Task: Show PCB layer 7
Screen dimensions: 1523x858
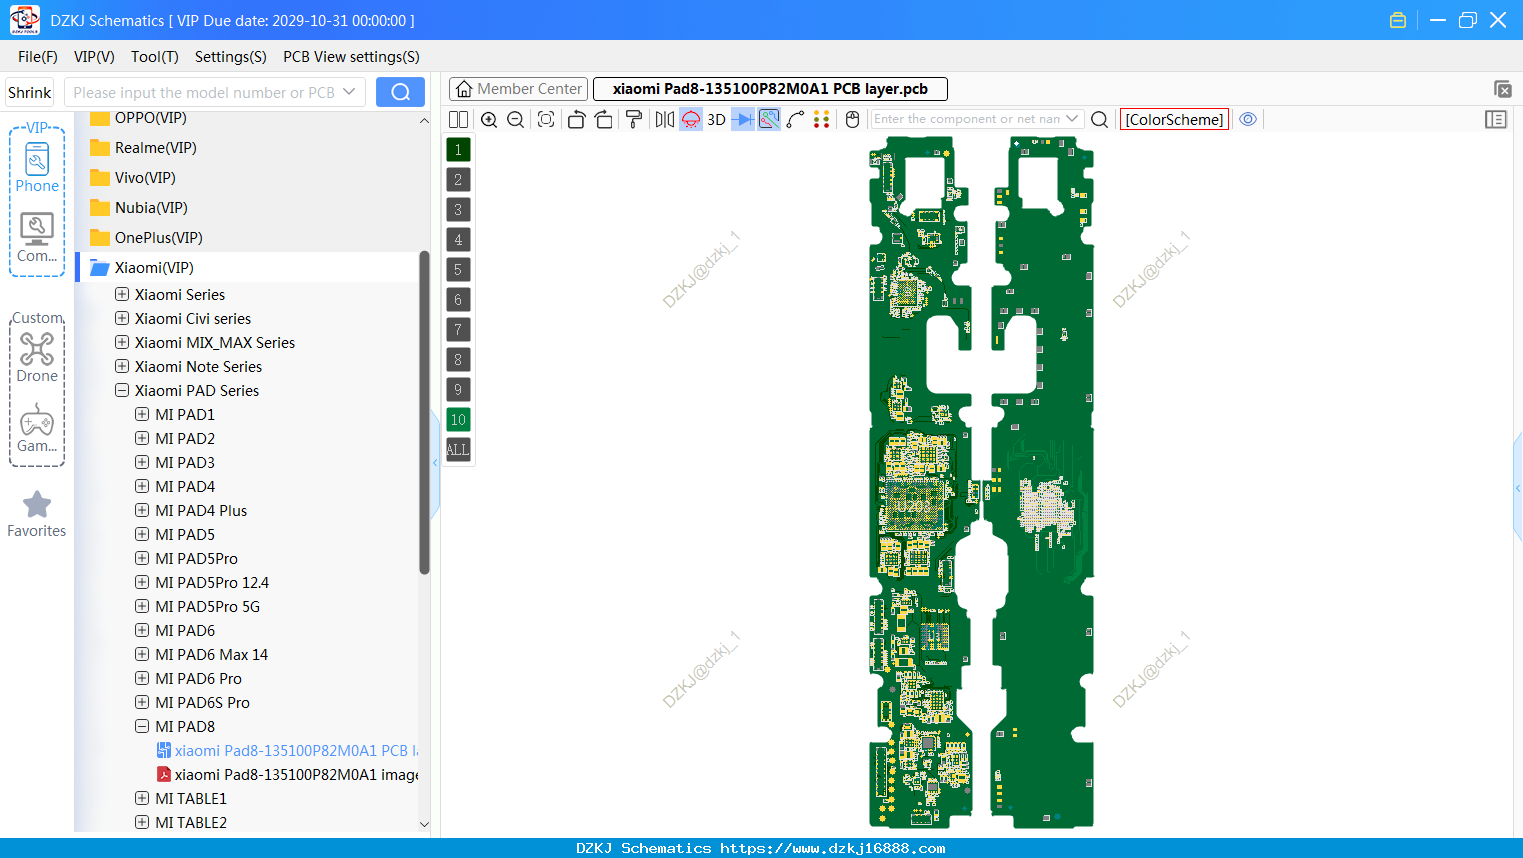Action: (458, 330)
